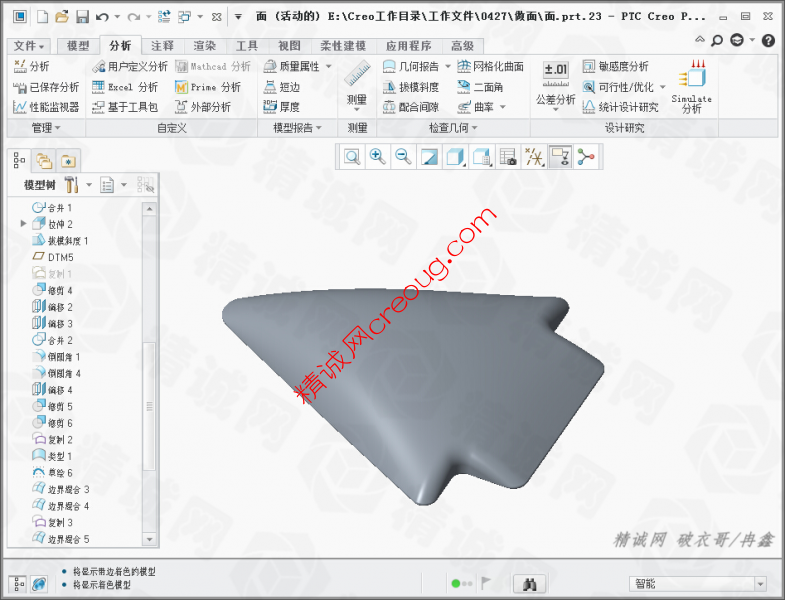Open the Help question mark icon

(768, 40)
